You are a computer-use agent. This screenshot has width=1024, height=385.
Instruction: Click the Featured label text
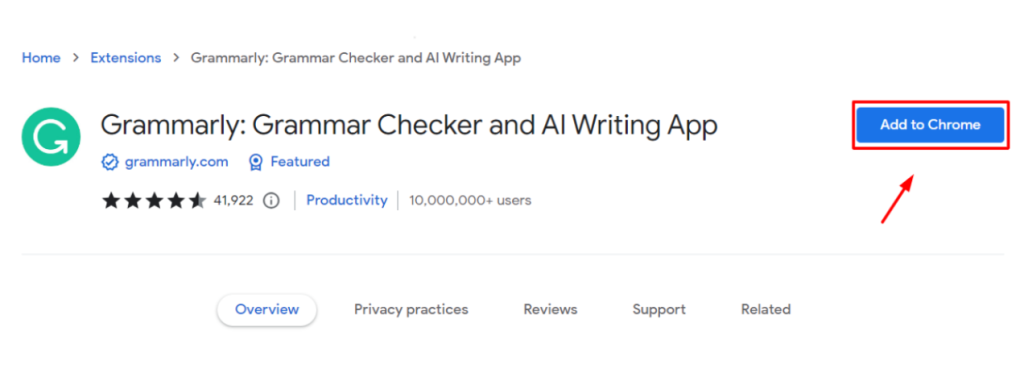pyautogui.click(x=300, y=162)
